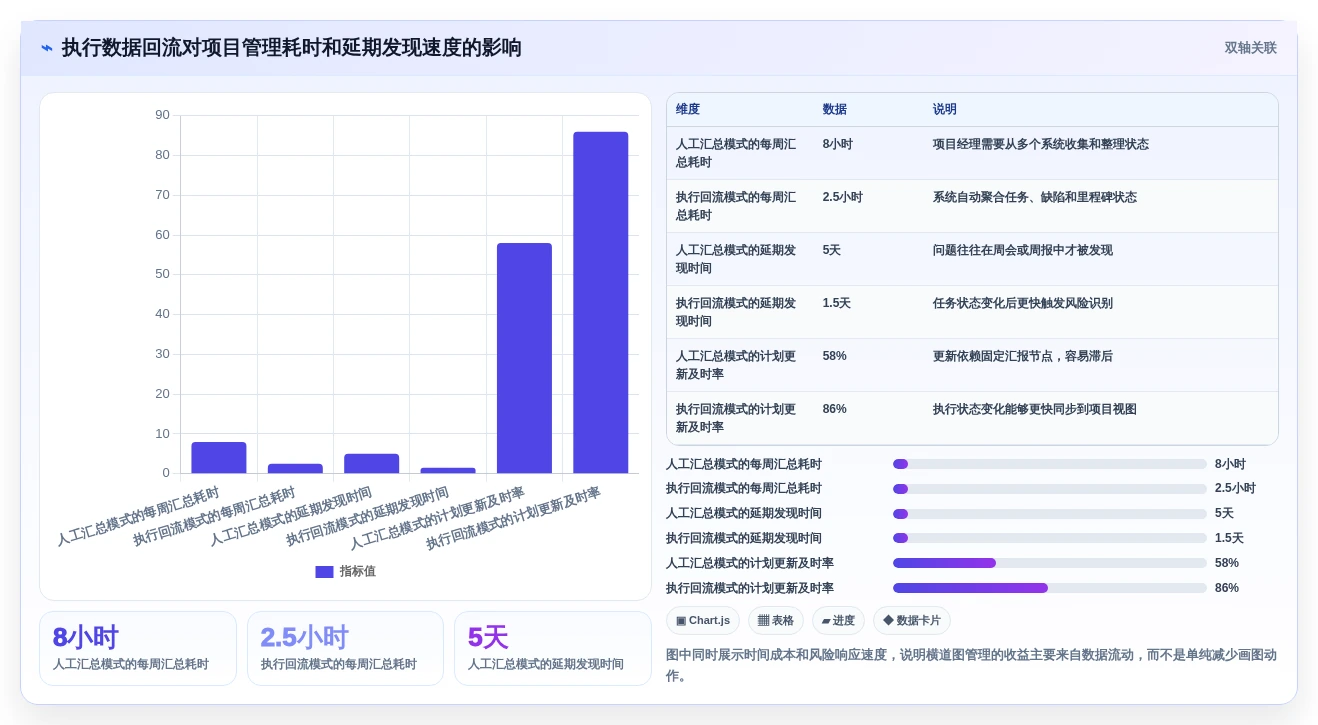Click progress bar valued 58%
The width and height of the screenshot is (1318, 725).
click(1050, 563)
